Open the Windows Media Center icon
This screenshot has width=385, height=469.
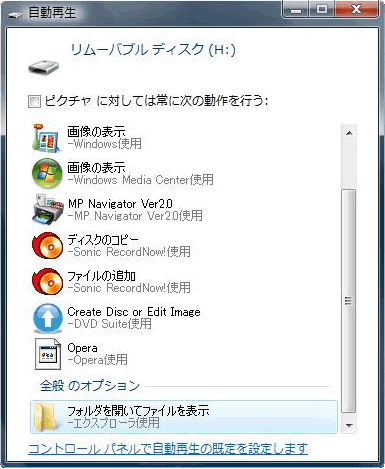pyautogui.click(x=47, y=173)
